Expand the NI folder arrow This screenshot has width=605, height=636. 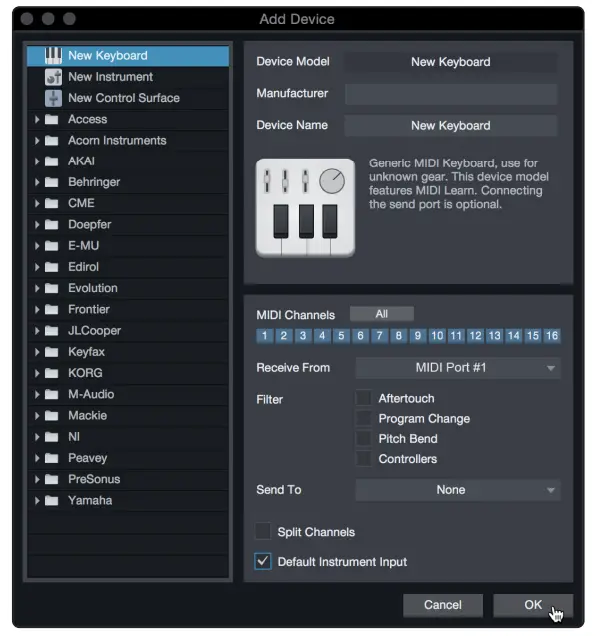(x=37, y=437)
